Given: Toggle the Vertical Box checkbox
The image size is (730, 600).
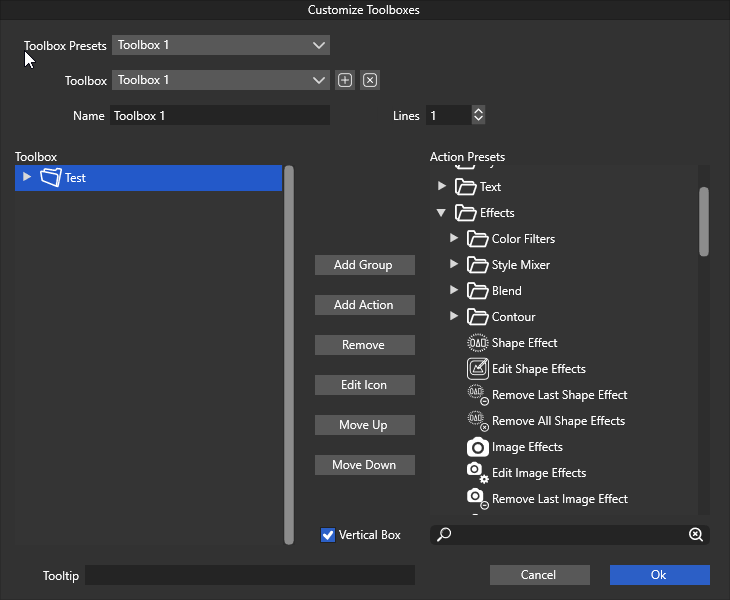Looking at the screenshot, I should [328, 535].
